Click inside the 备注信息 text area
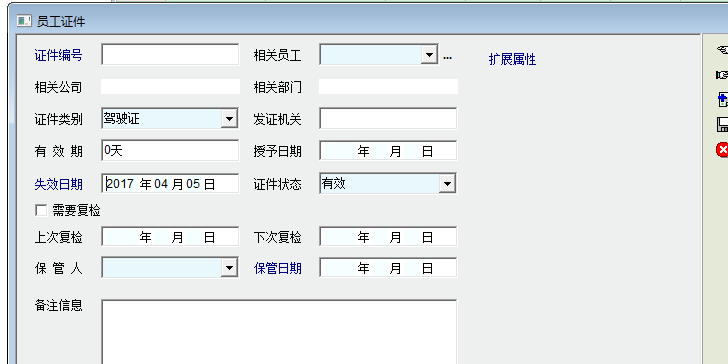 (x=279, y=332)
